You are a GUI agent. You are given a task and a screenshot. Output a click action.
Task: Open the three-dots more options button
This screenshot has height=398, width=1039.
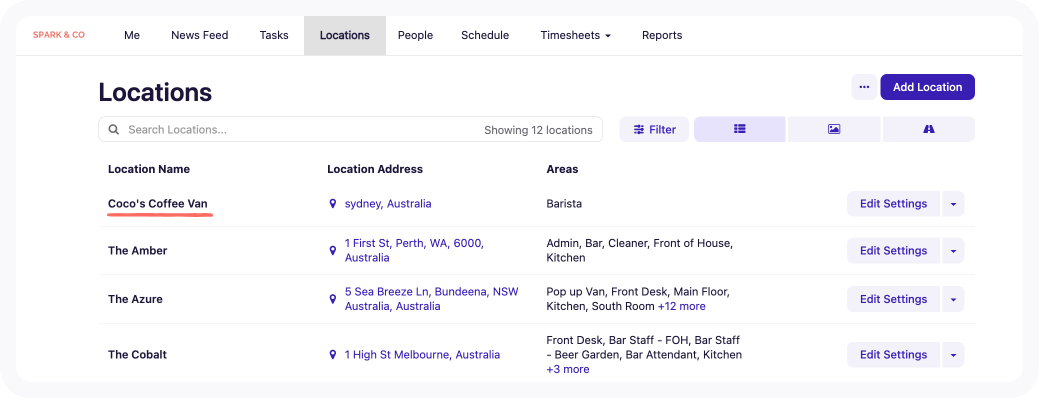click(x=864, y=87)
